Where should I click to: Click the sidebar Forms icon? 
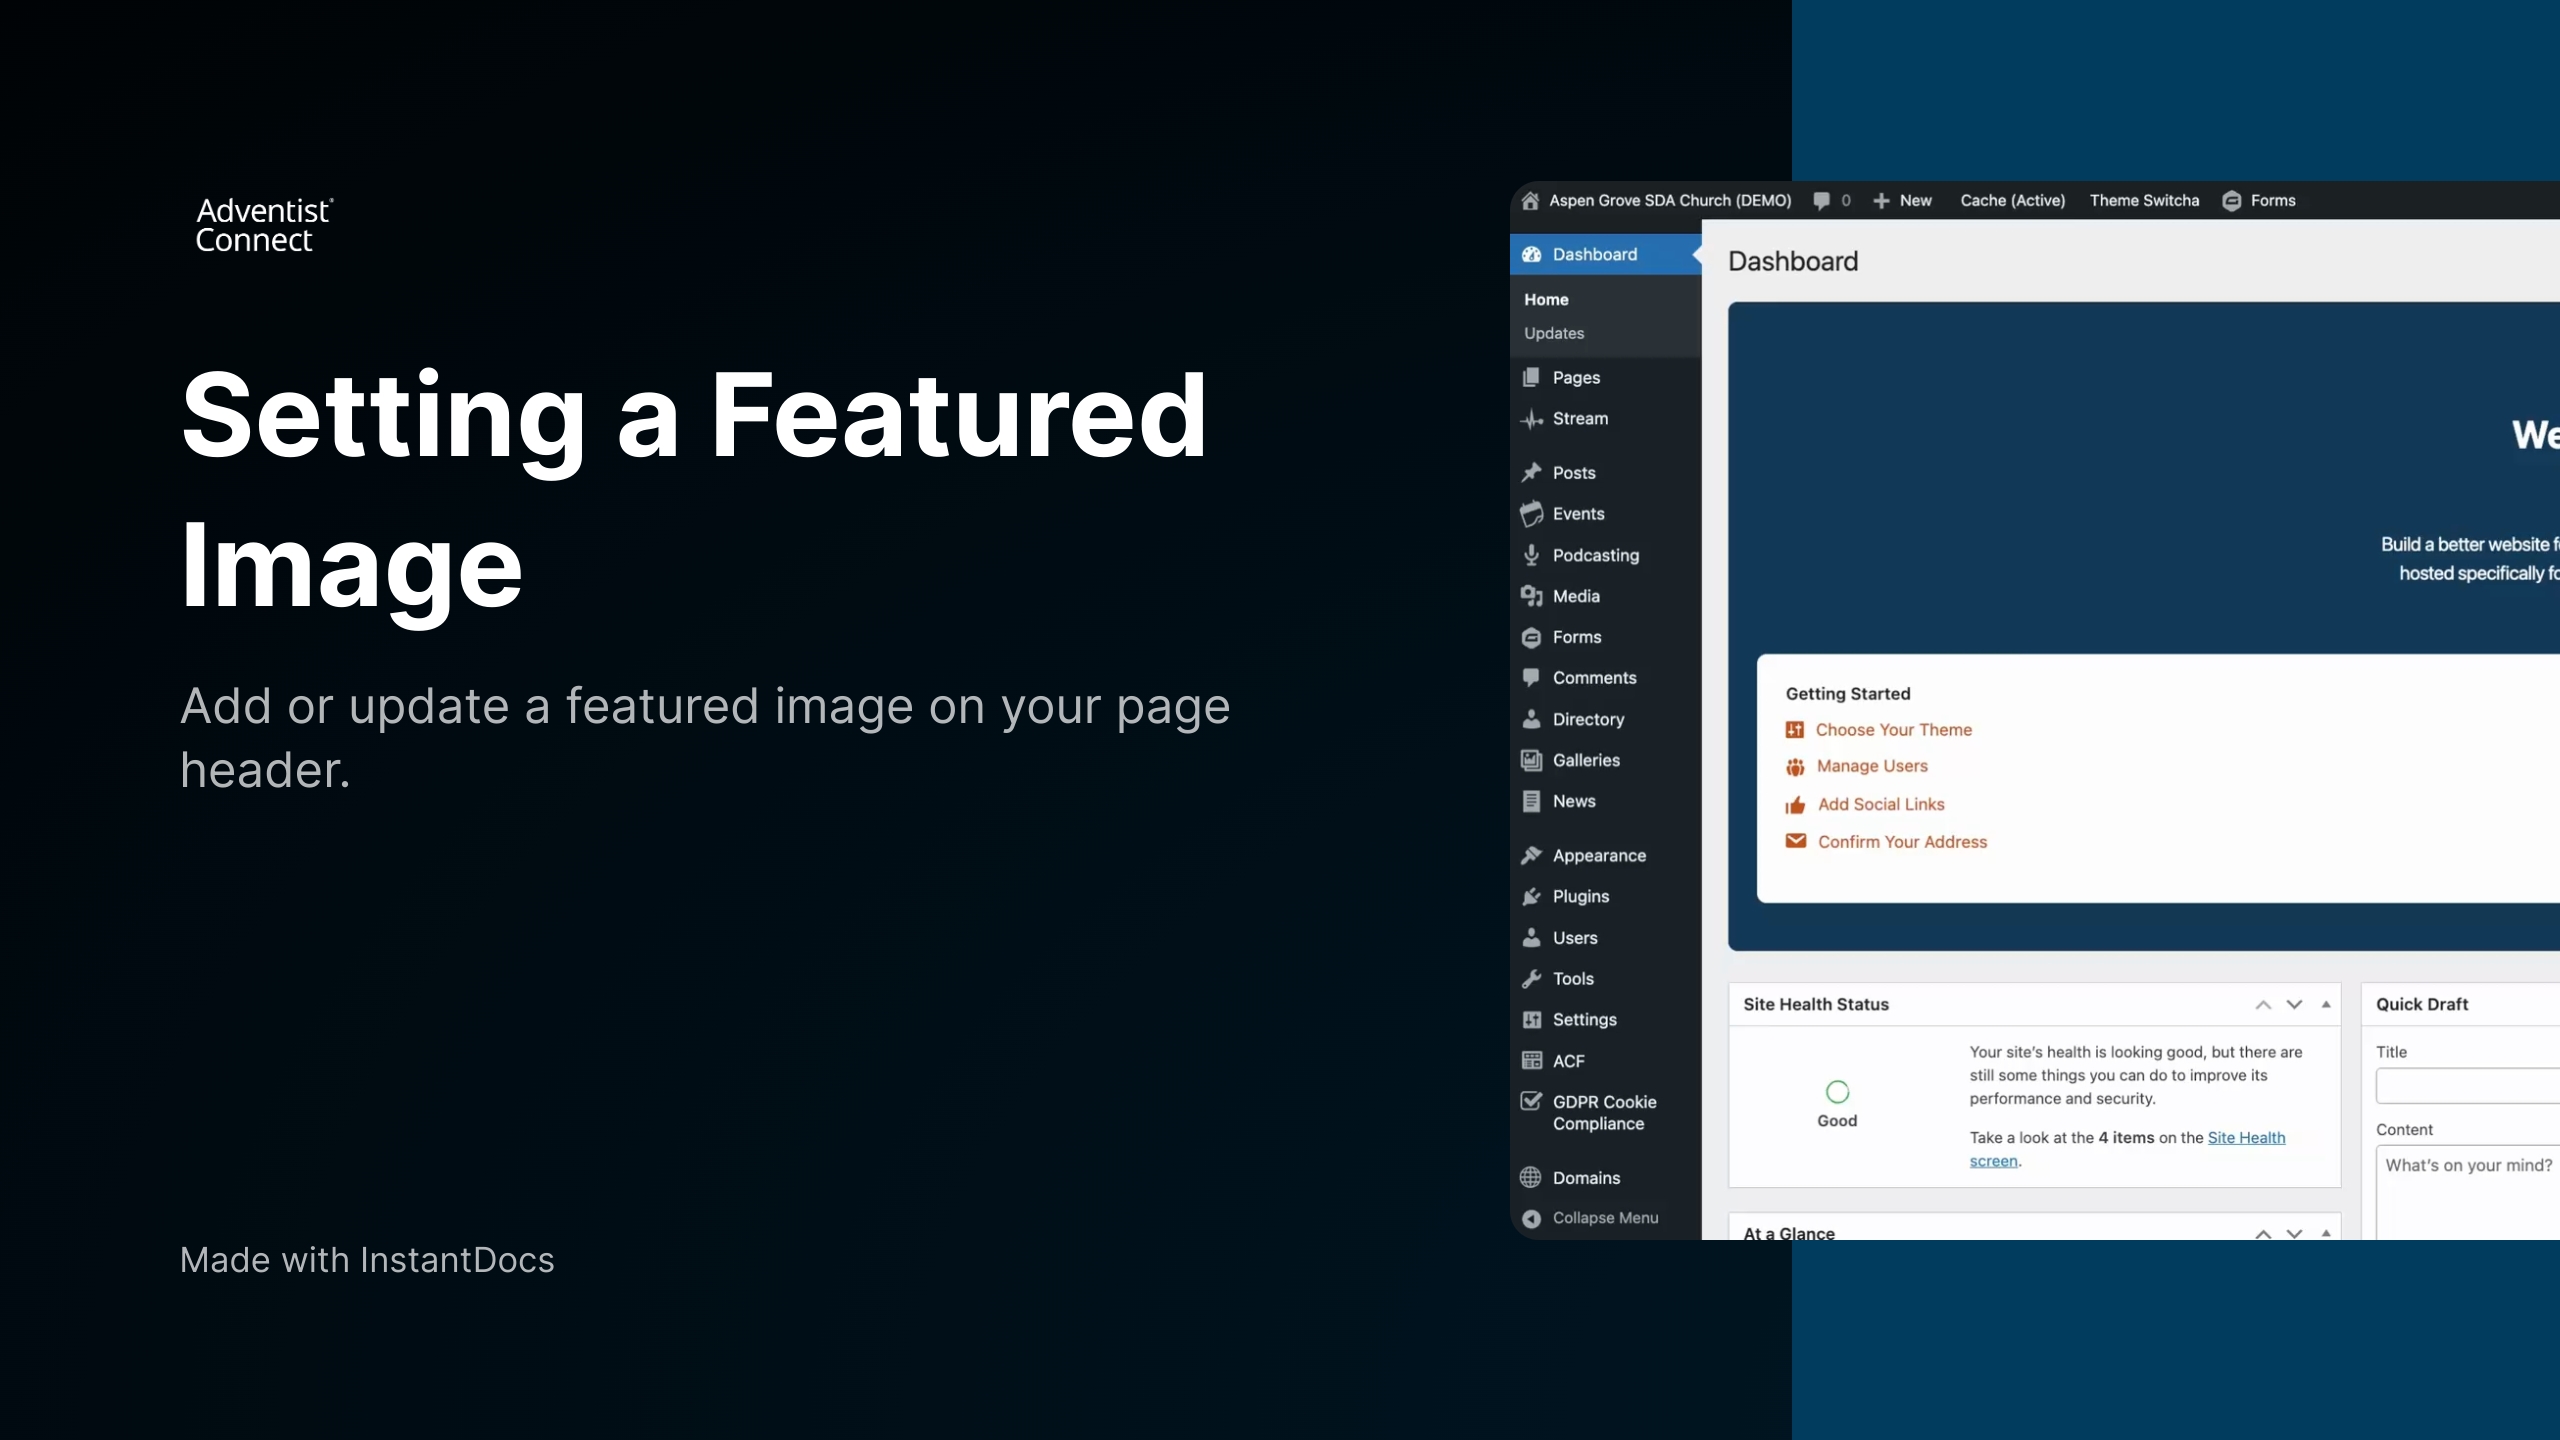[x=1531, y=637]
